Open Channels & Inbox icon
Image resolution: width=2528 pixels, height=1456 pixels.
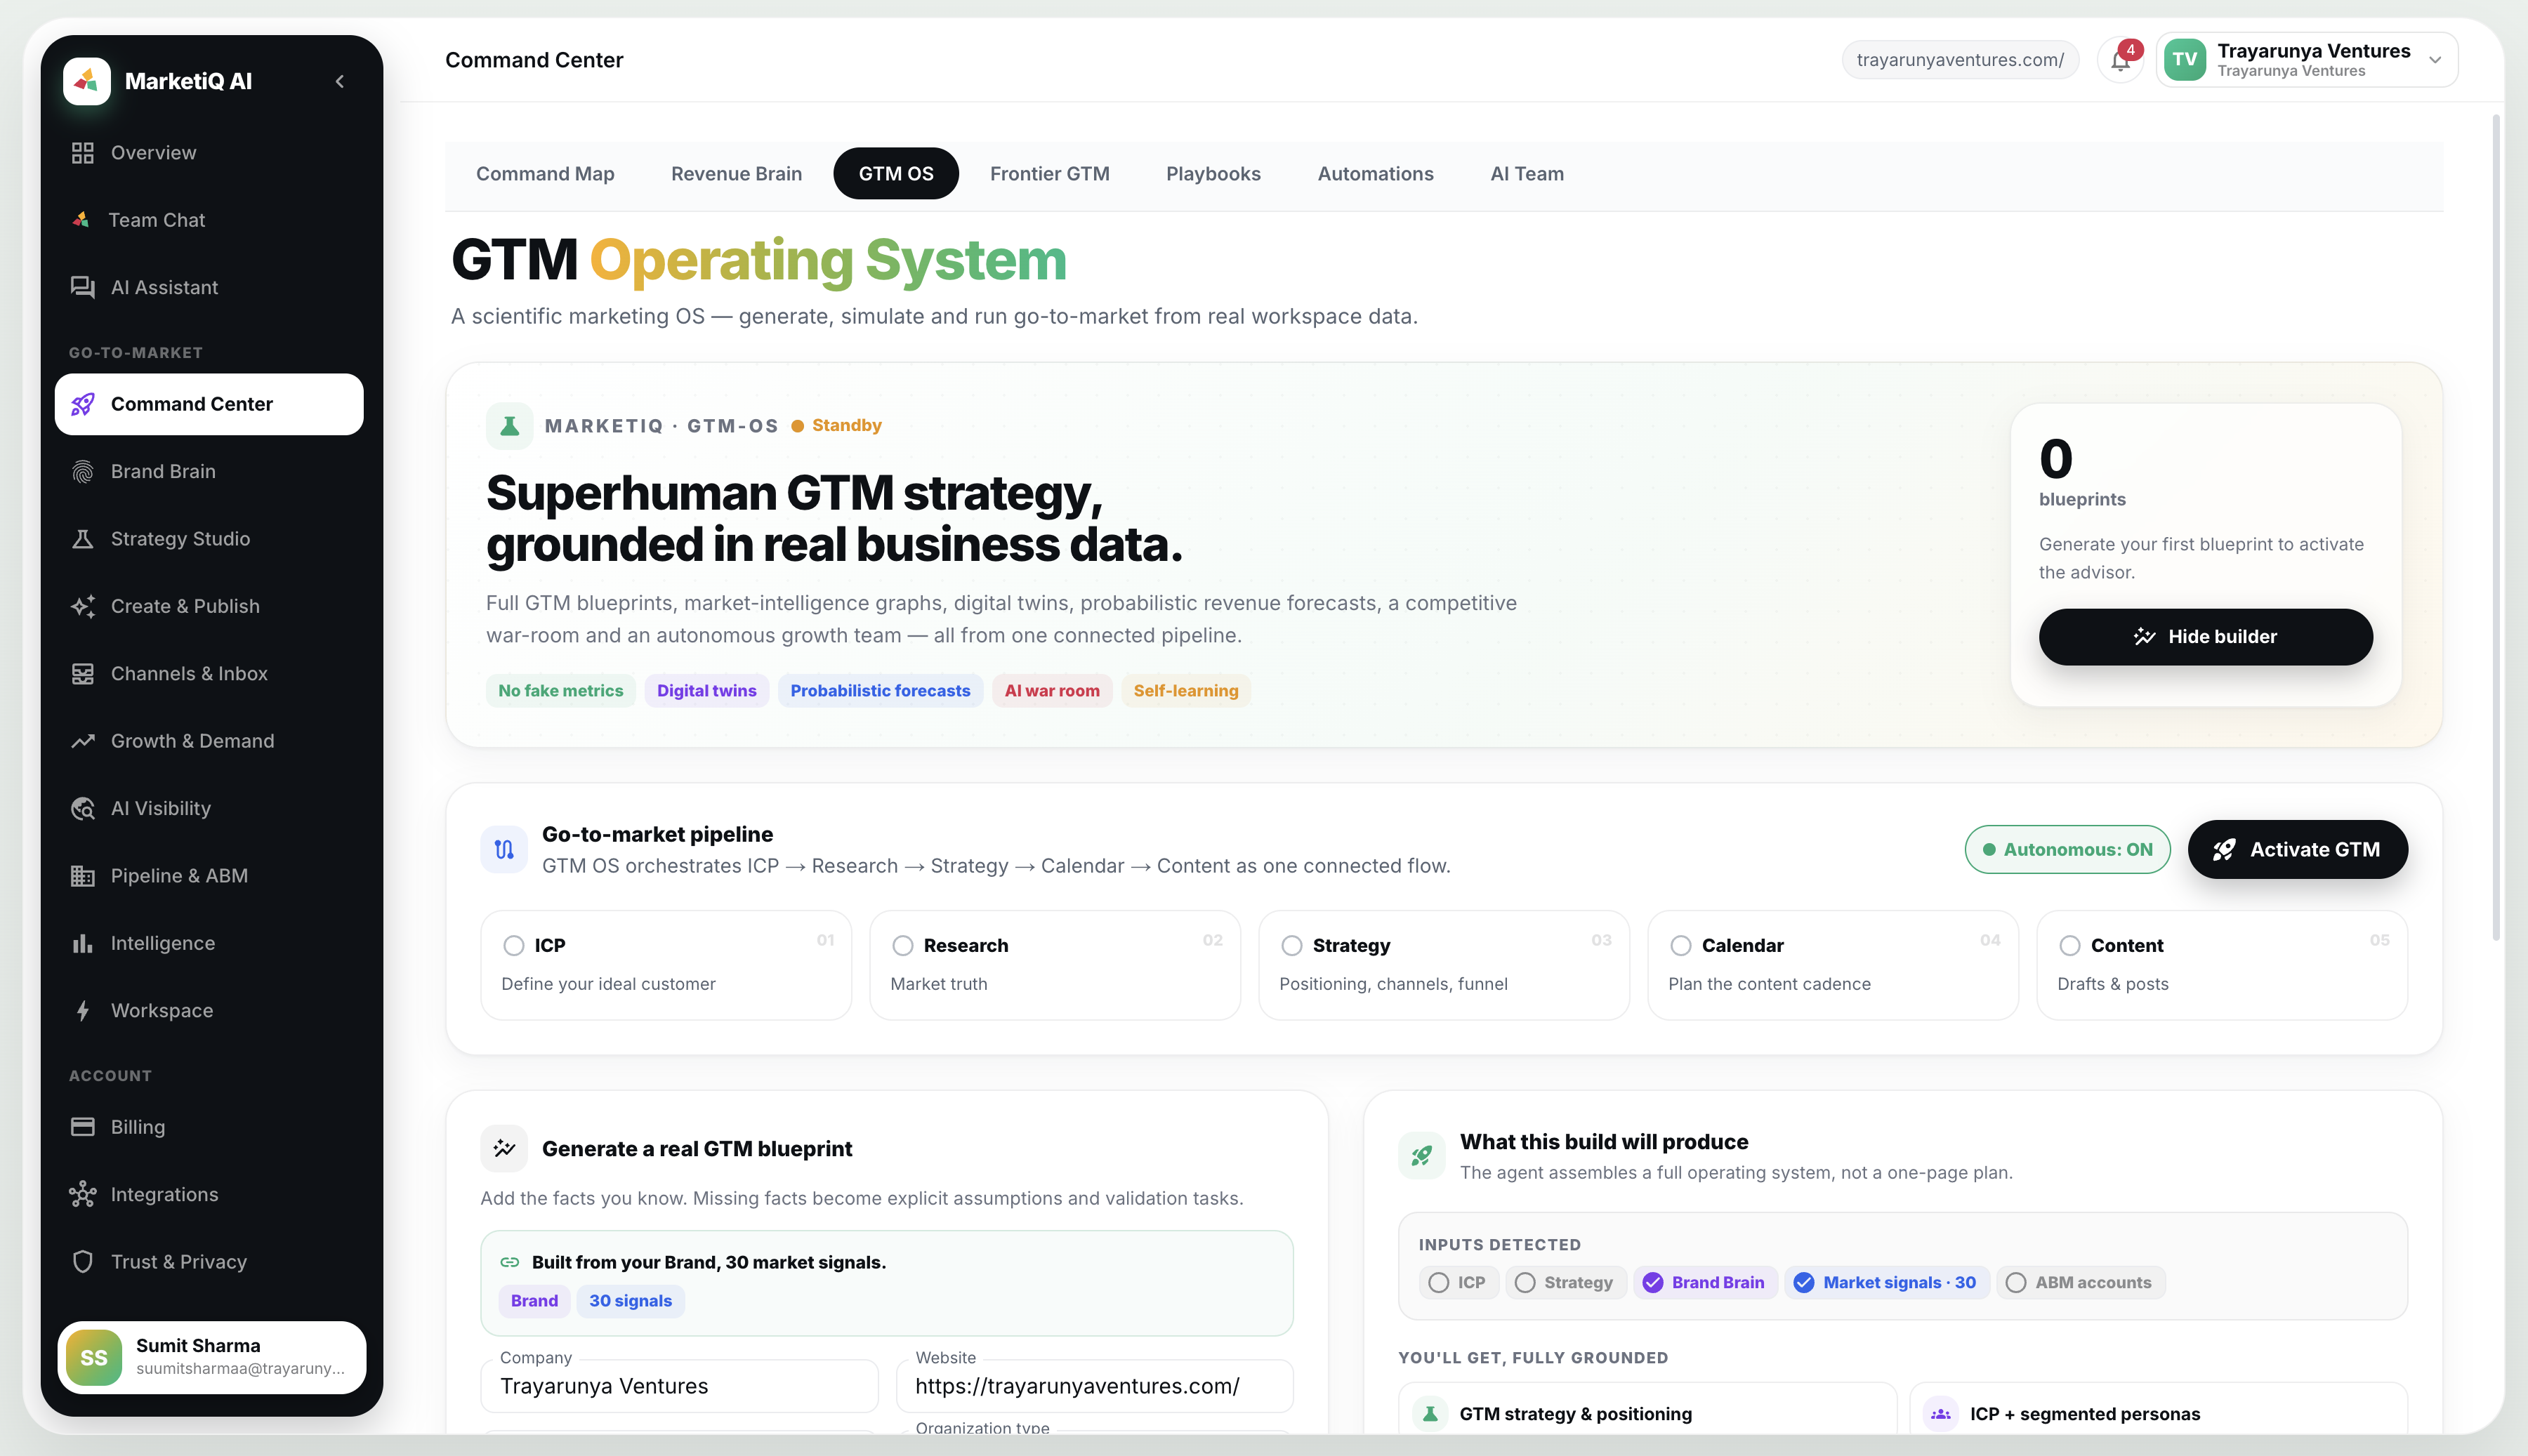click(83, 674)
